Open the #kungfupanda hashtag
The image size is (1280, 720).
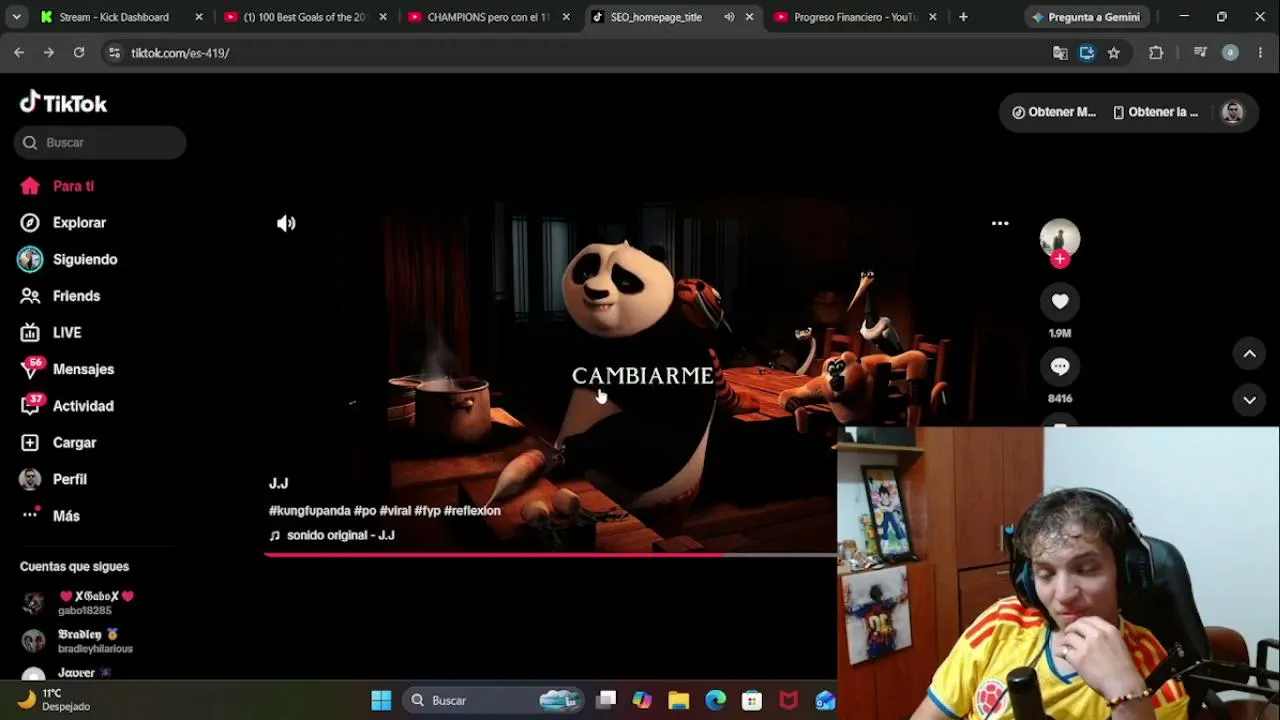pyautogui.click(x=309, y=510)
